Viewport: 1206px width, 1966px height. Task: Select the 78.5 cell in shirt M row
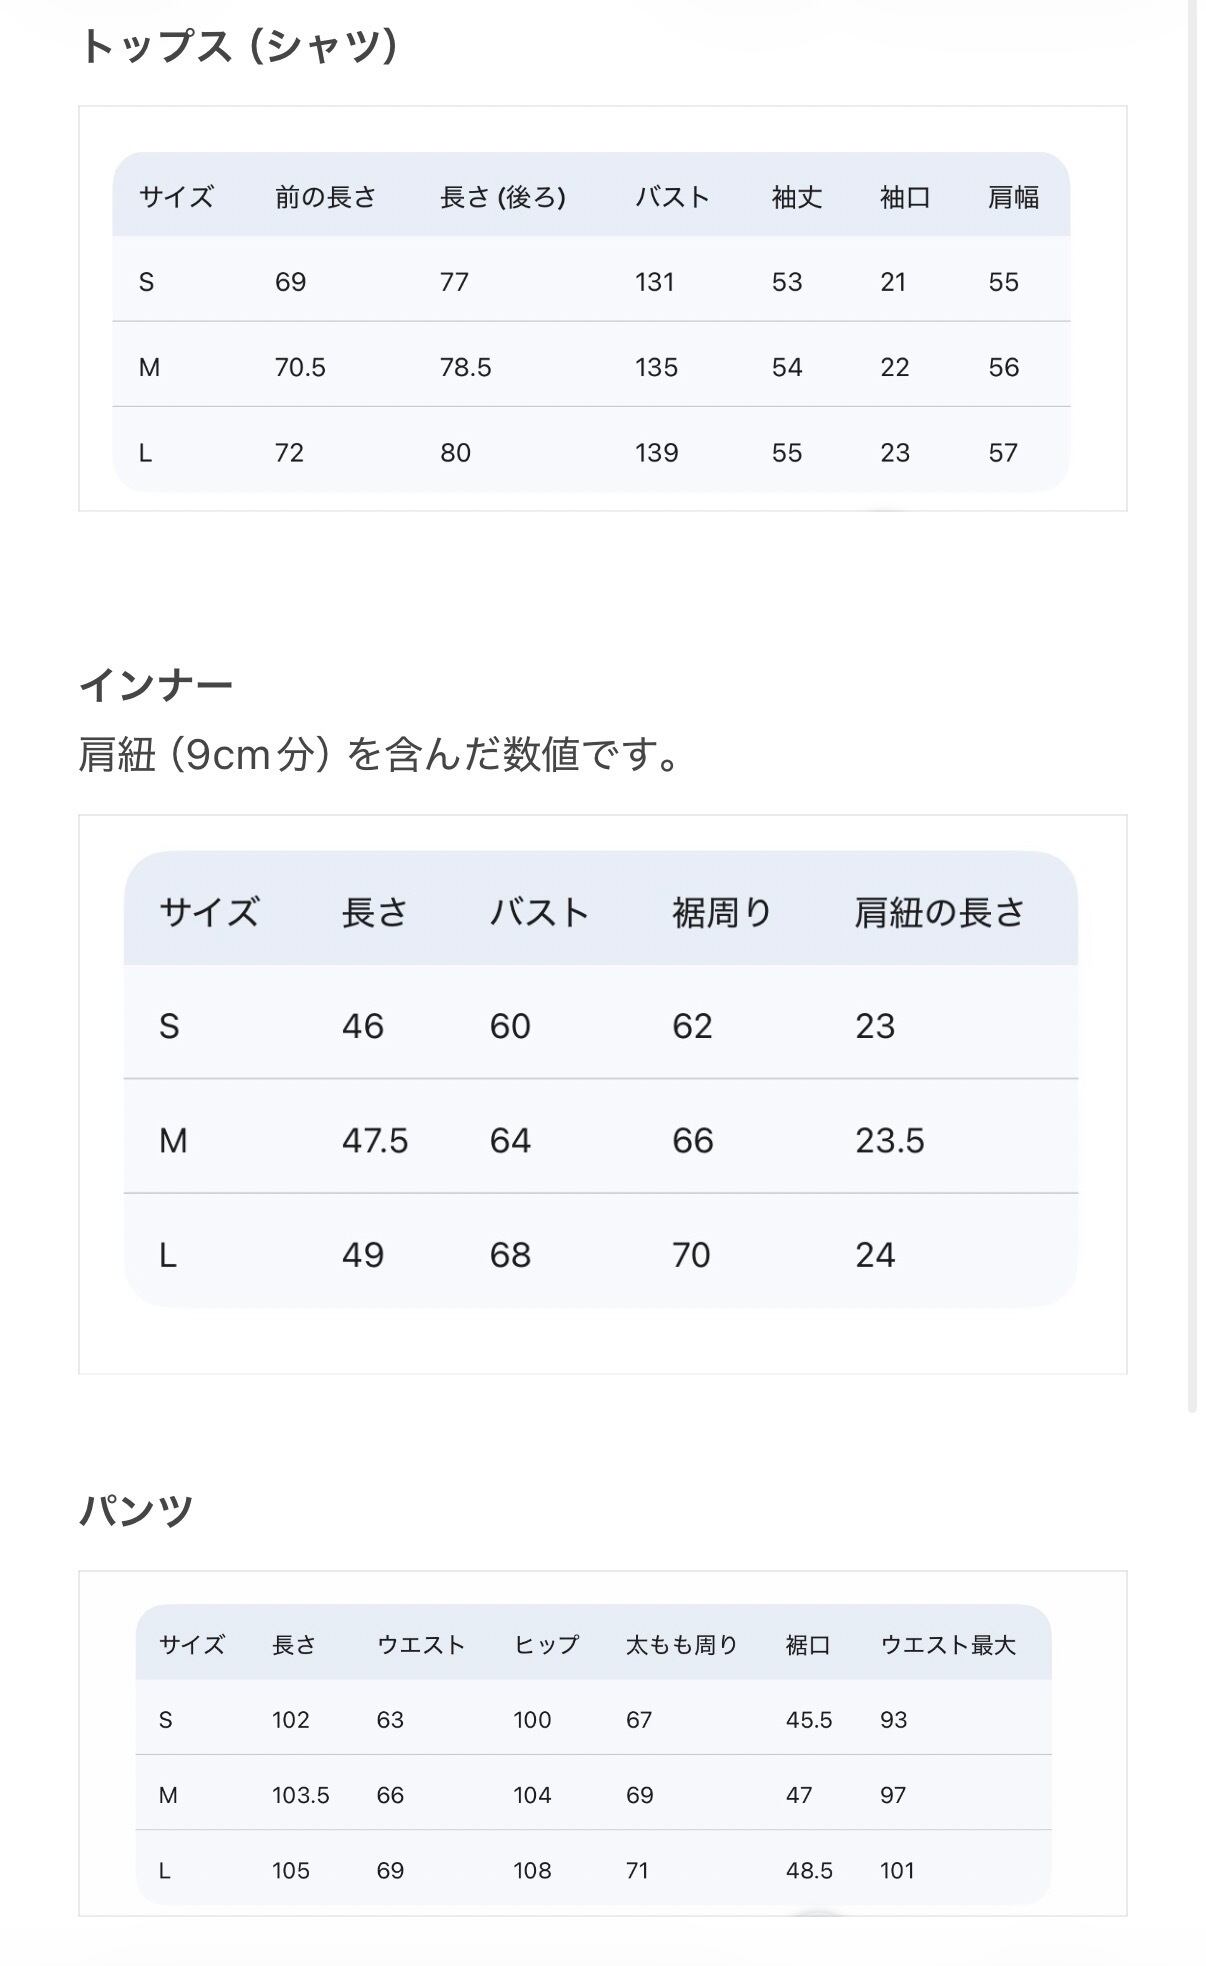point(465,367)
